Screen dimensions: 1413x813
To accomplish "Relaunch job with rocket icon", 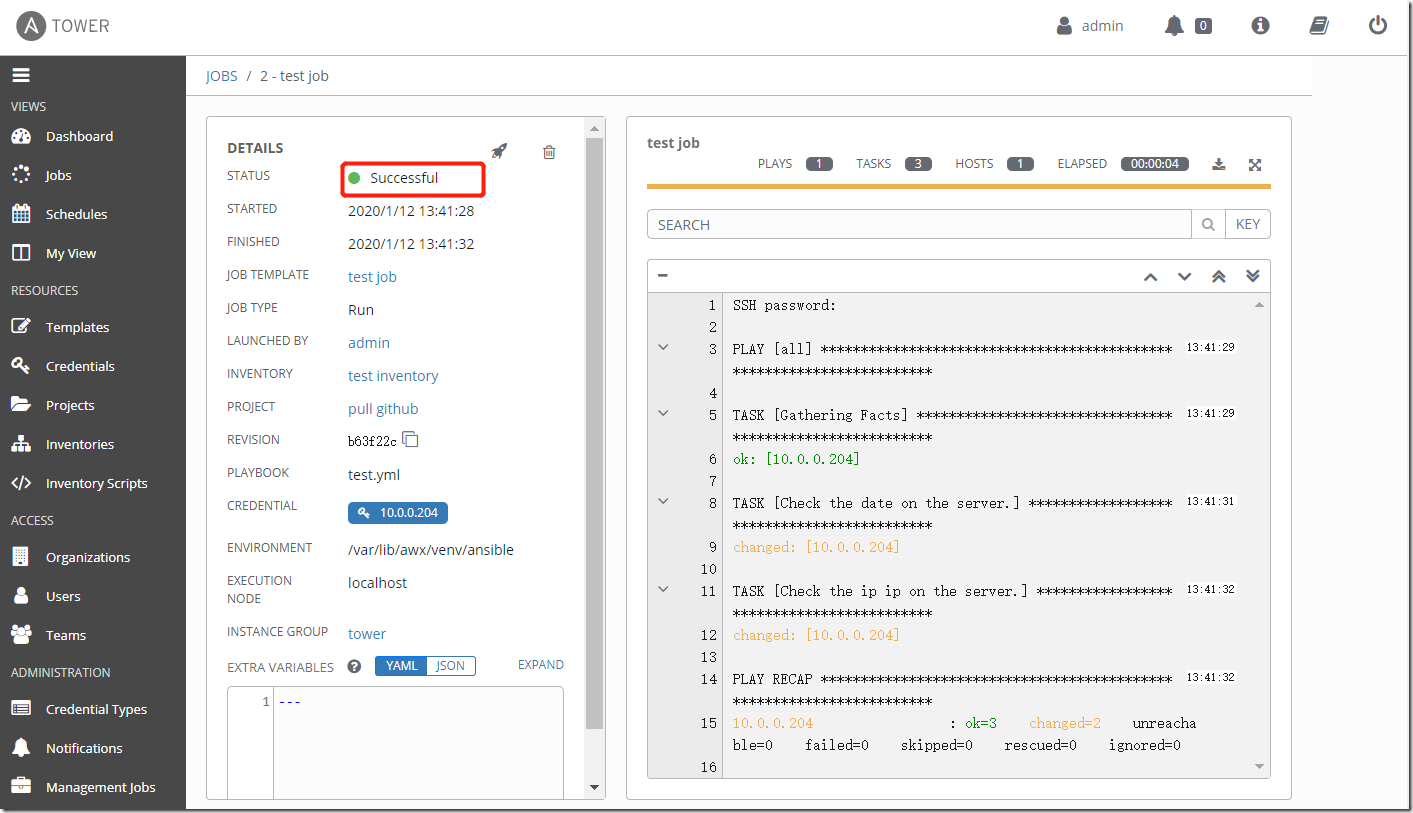I will (500, 151).
